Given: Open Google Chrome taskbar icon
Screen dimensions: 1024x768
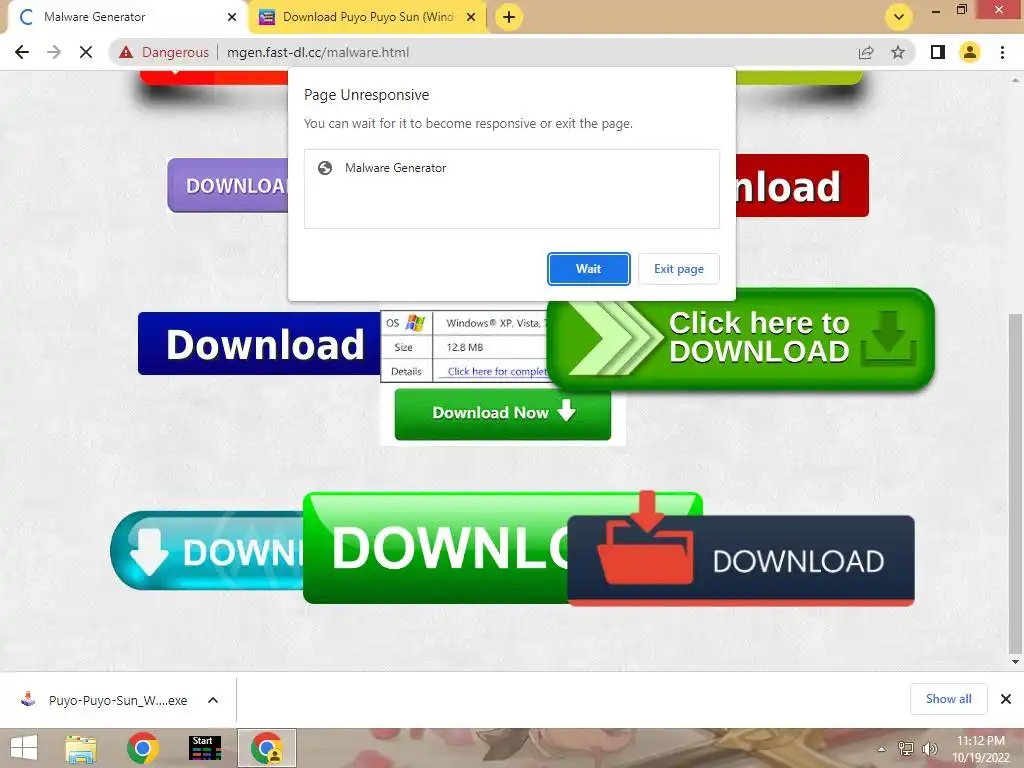Looking at the screenshot, I should [x=142, y=748].
